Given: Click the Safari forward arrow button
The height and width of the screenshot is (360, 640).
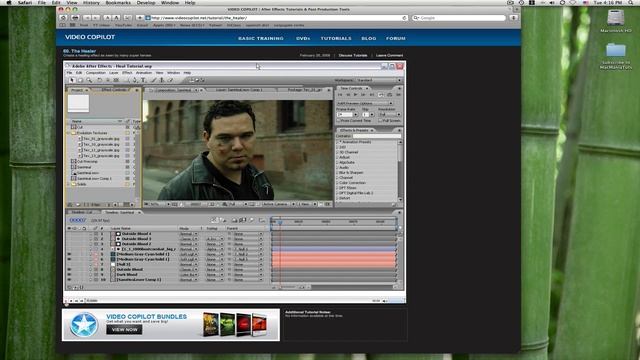Looking at the screenshot, I should coord(96,18).
